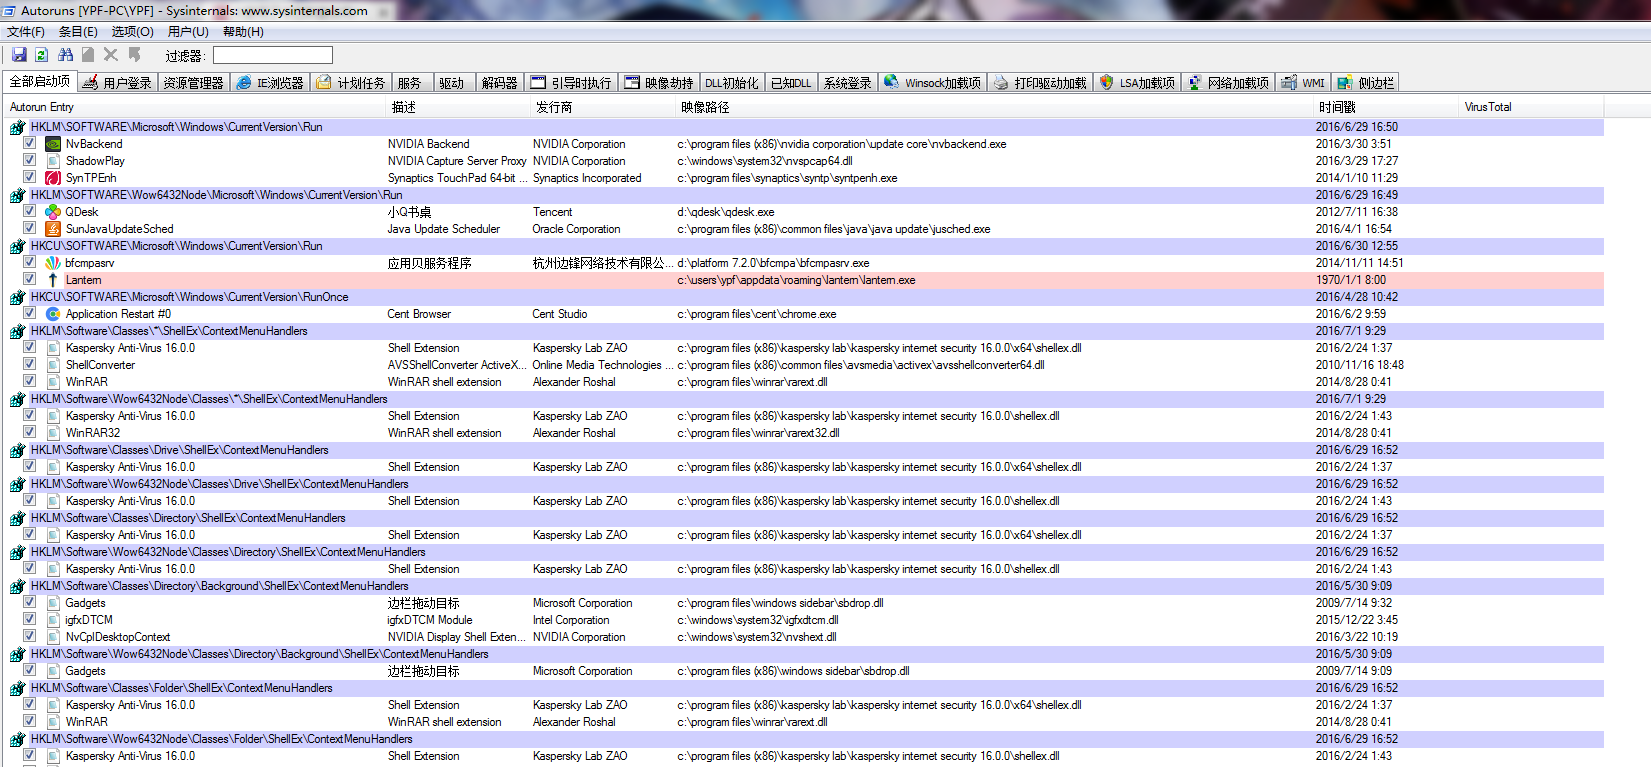The width and height of the screenshot is (1651, 767).
Task: Open the 计划任务 tab
Action: [351, 83]
